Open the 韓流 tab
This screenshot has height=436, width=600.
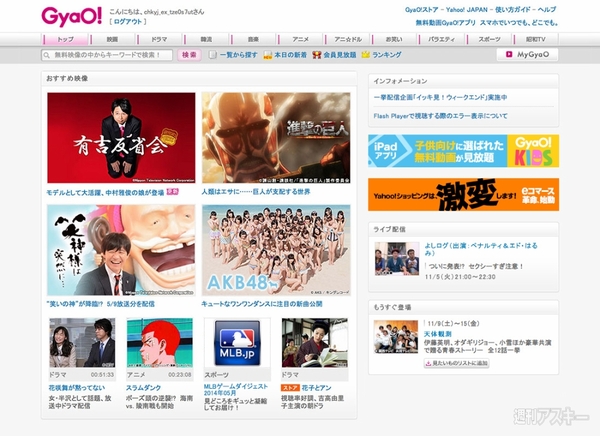pyautogui.click(x=206, y=39)
